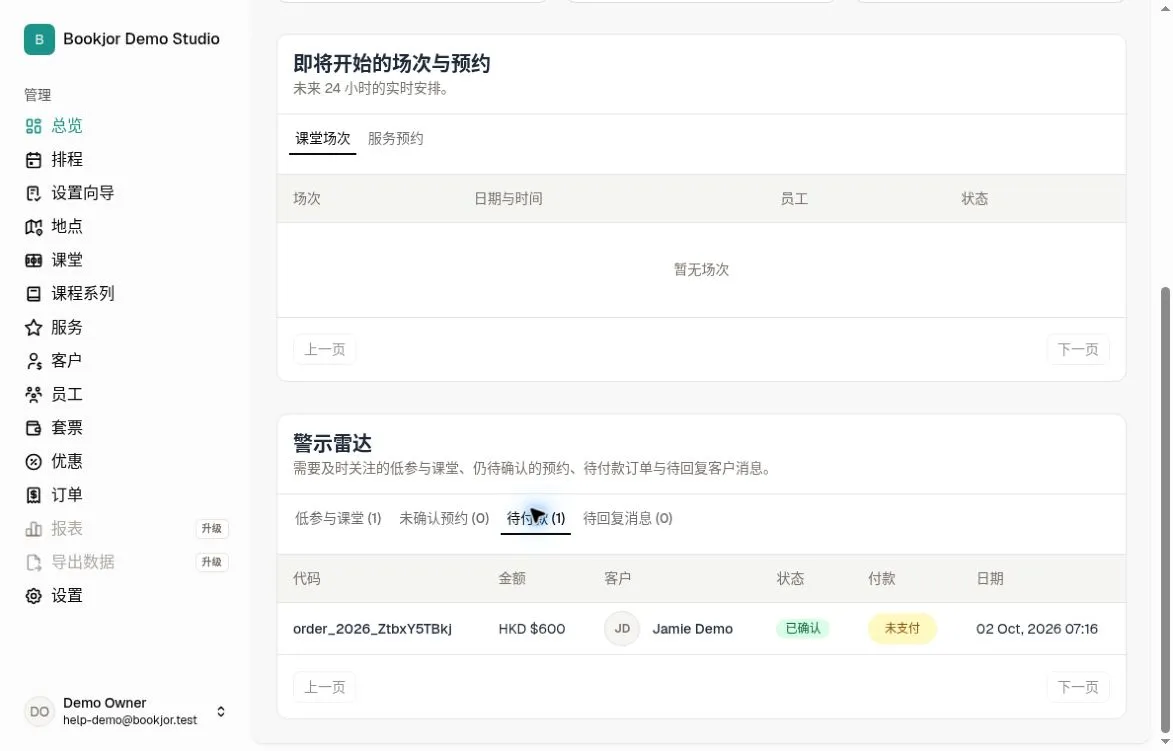Click the 暂无场次 empty message
The width and height of the screenshot is (1173, 751).
[x=701, y=269]
